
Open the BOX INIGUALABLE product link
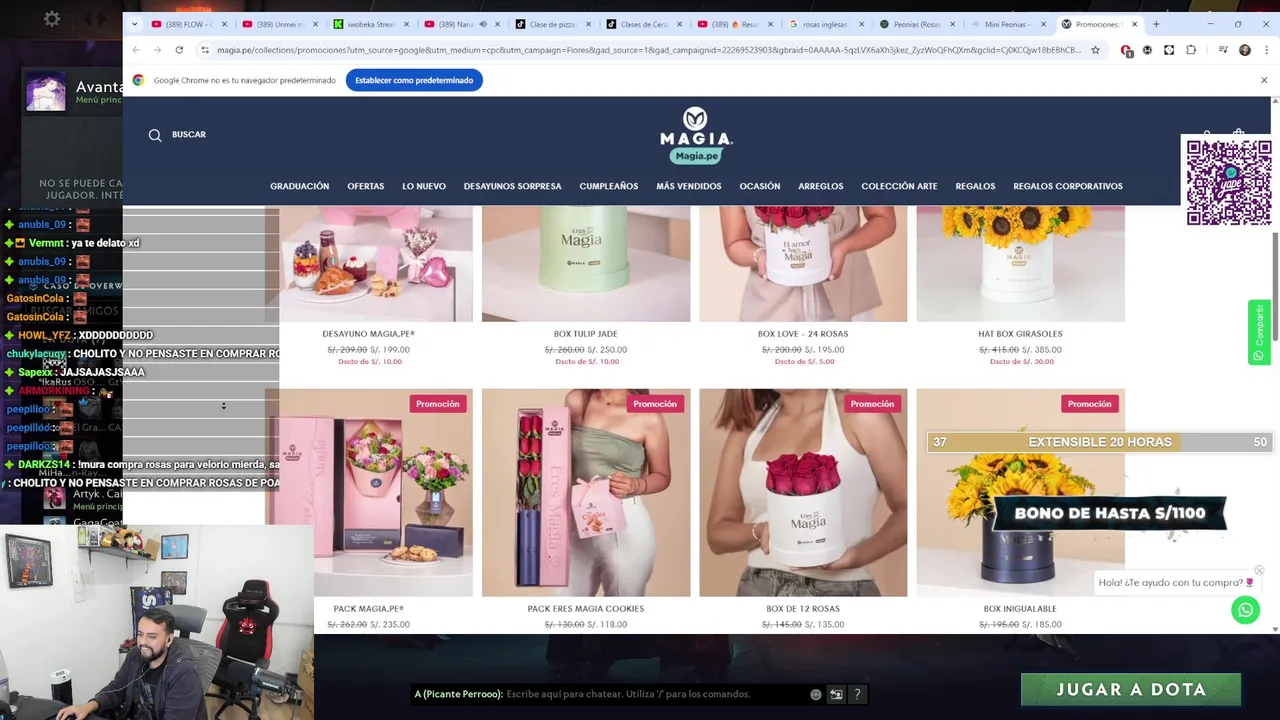(1020, 608)
